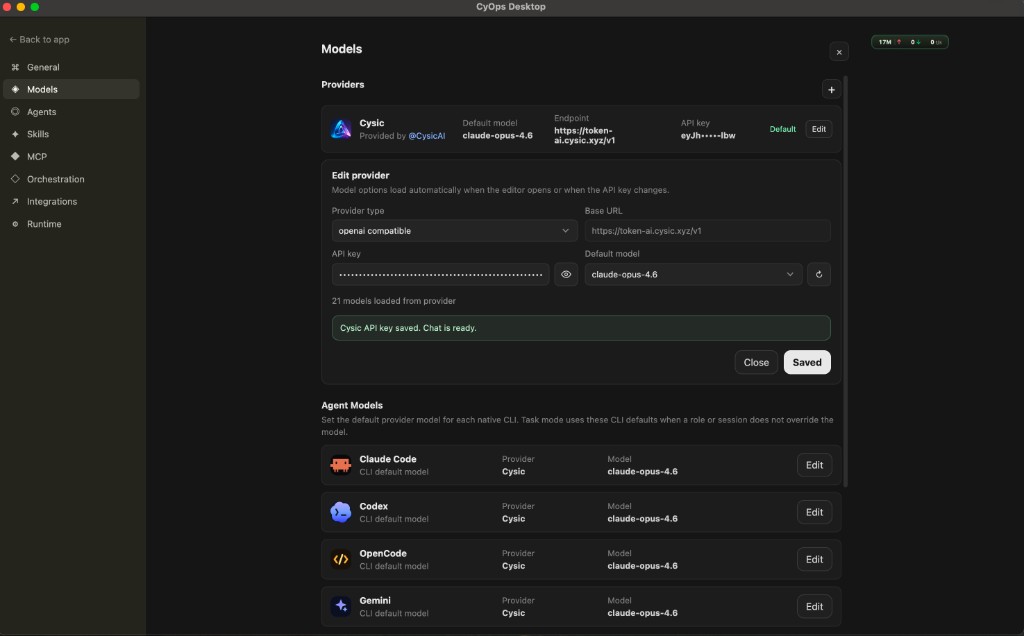Reveal API key with eye icon
The width and height of the screenshot is (1024, 636).
point(566,274)
